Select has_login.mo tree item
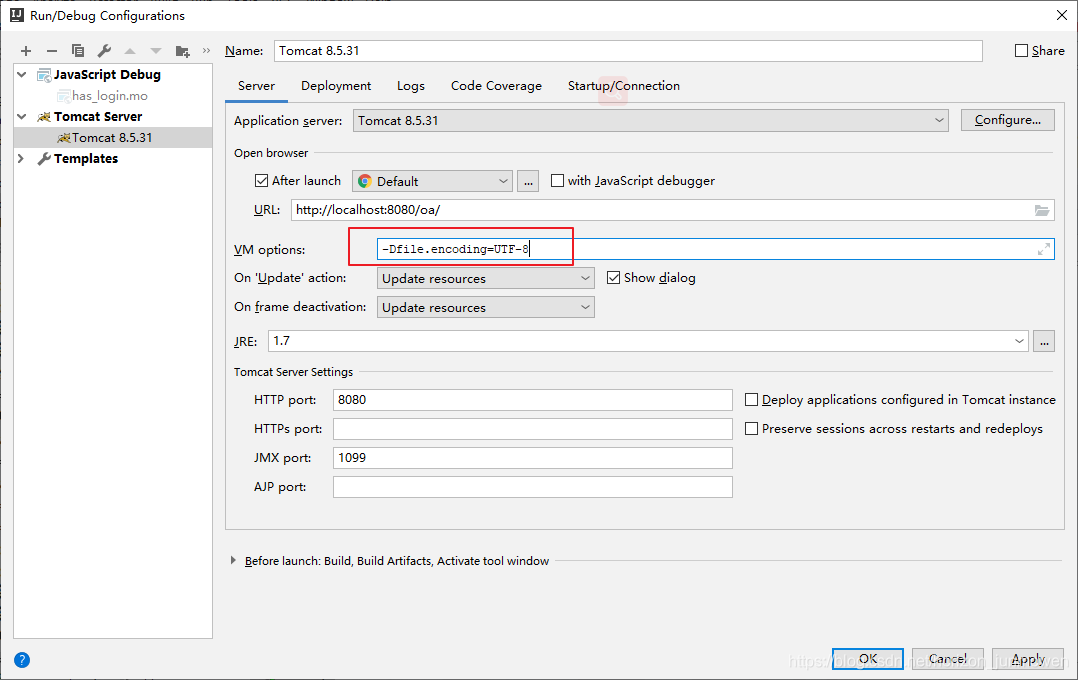Screen dimensions: 1078x680 110,96
